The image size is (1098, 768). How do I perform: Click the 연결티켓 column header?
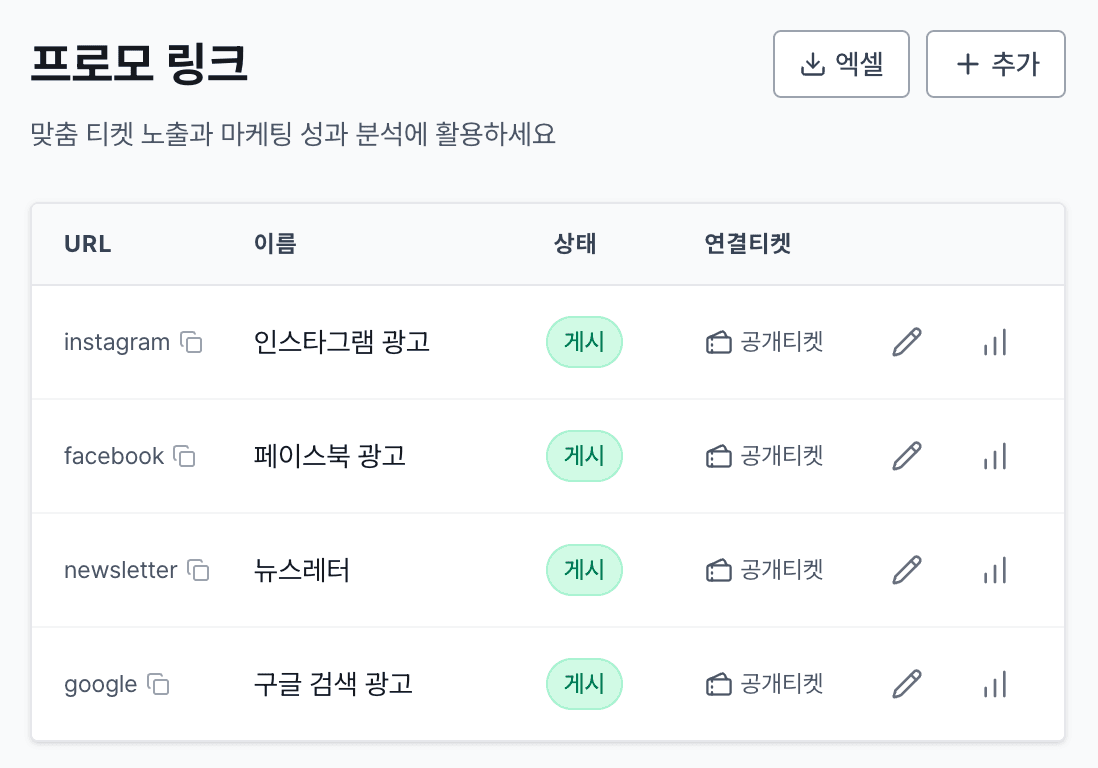coord(748,244)
